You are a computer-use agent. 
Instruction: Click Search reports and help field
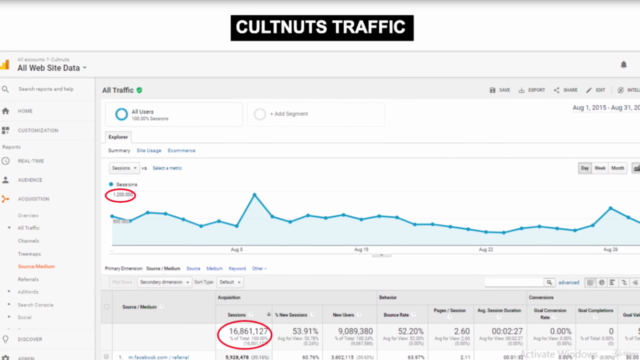(x=46, y=89)
